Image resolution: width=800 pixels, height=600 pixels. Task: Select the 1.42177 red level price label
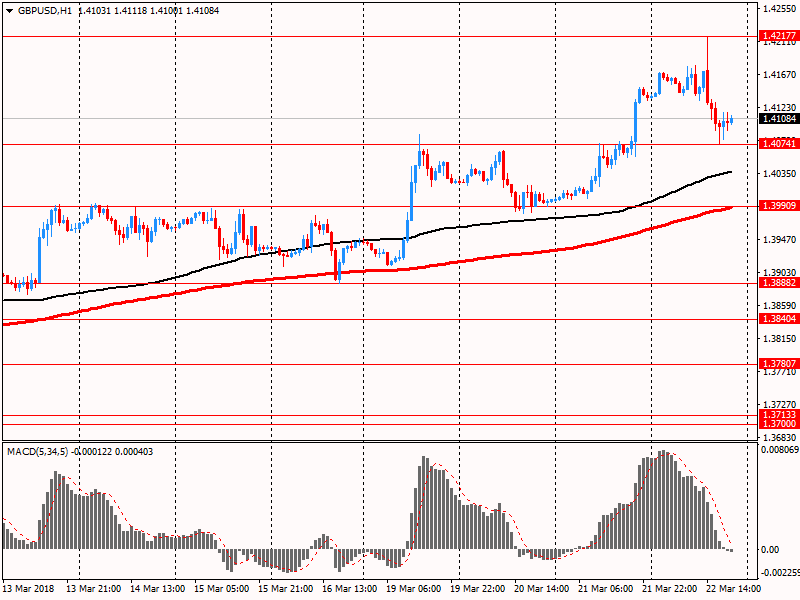click(x=779, y=35)
